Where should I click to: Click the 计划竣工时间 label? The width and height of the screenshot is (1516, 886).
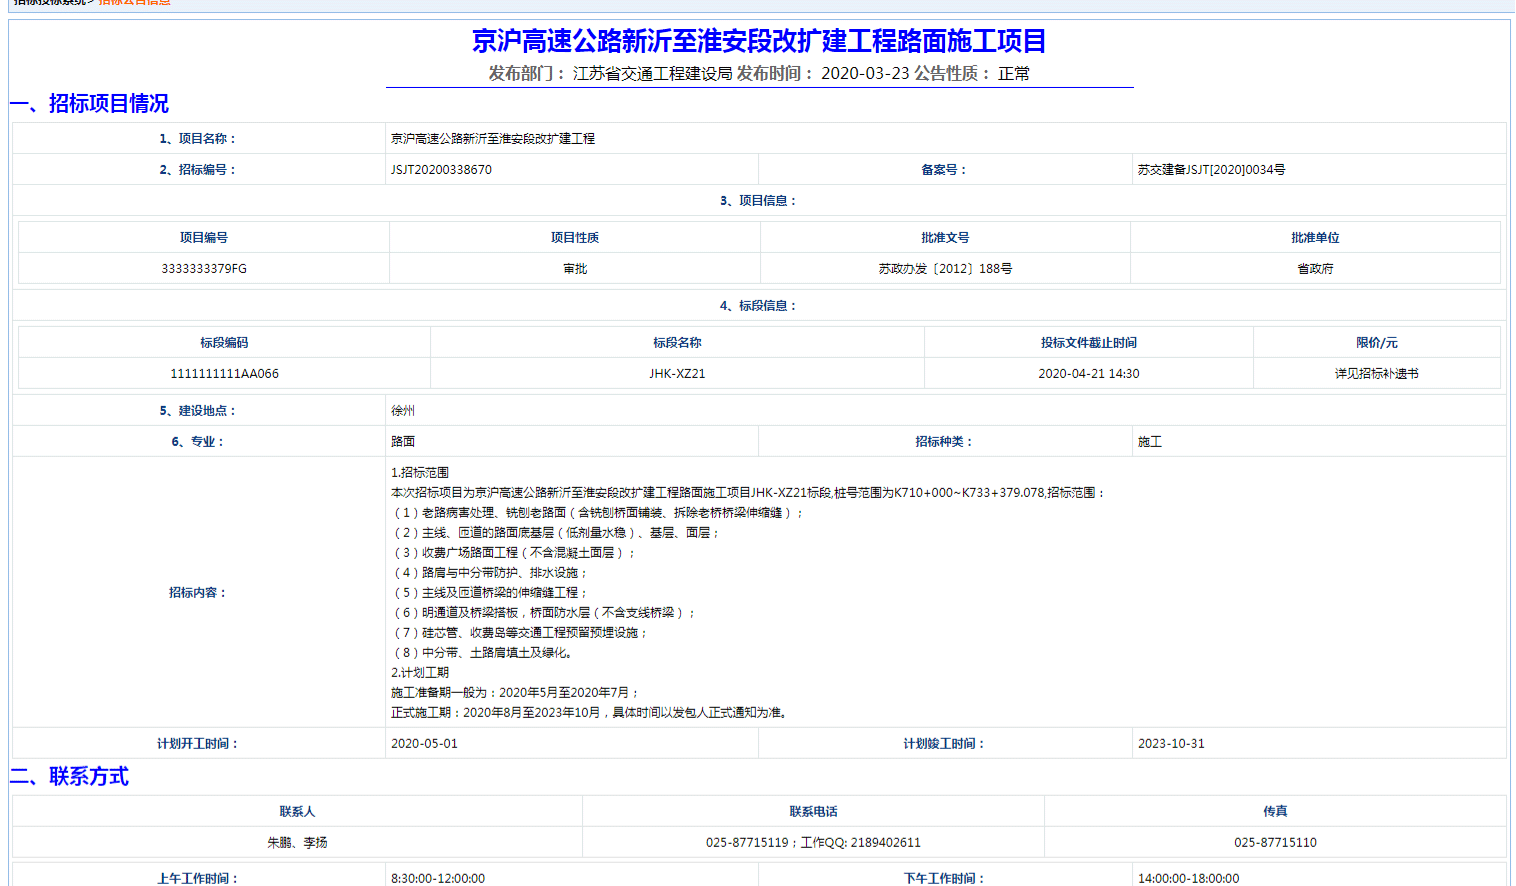click(x=944, y=744)
